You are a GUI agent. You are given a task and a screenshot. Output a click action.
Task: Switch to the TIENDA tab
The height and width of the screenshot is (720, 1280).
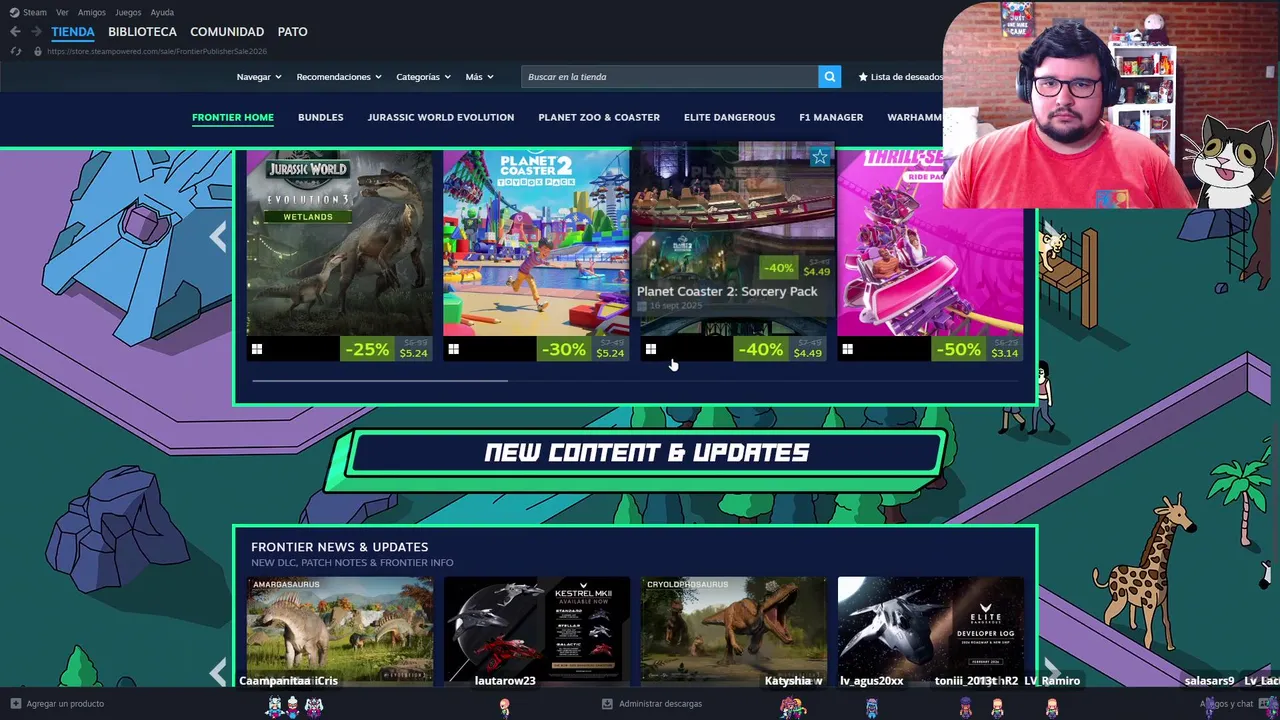point(73,32)
